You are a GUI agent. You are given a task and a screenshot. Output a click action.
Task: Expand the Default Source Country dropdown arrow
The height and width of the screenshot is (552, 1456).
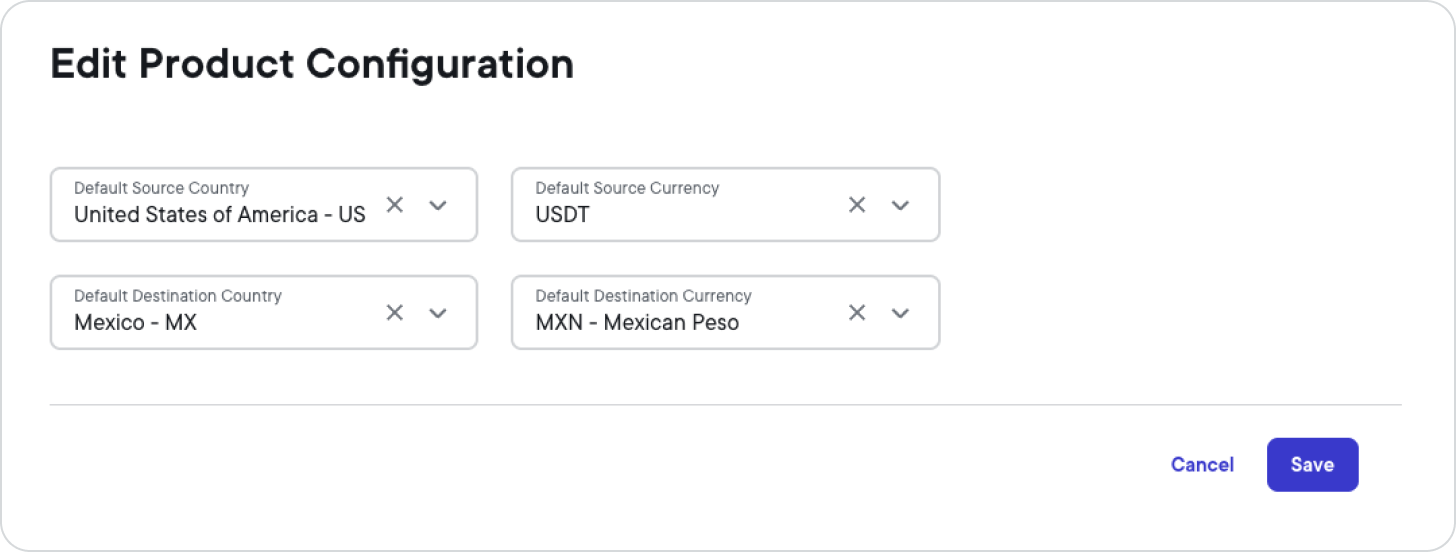437,205
